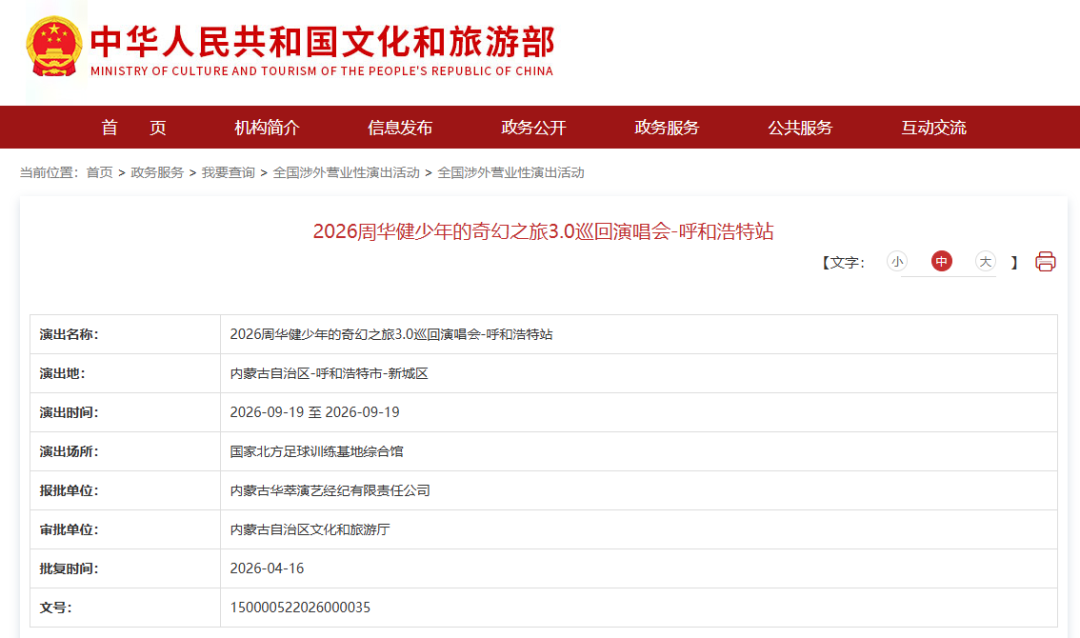Open the 公共服务 navigation menu
Viewport: 1080px width, 638px height.
[800, 127]
